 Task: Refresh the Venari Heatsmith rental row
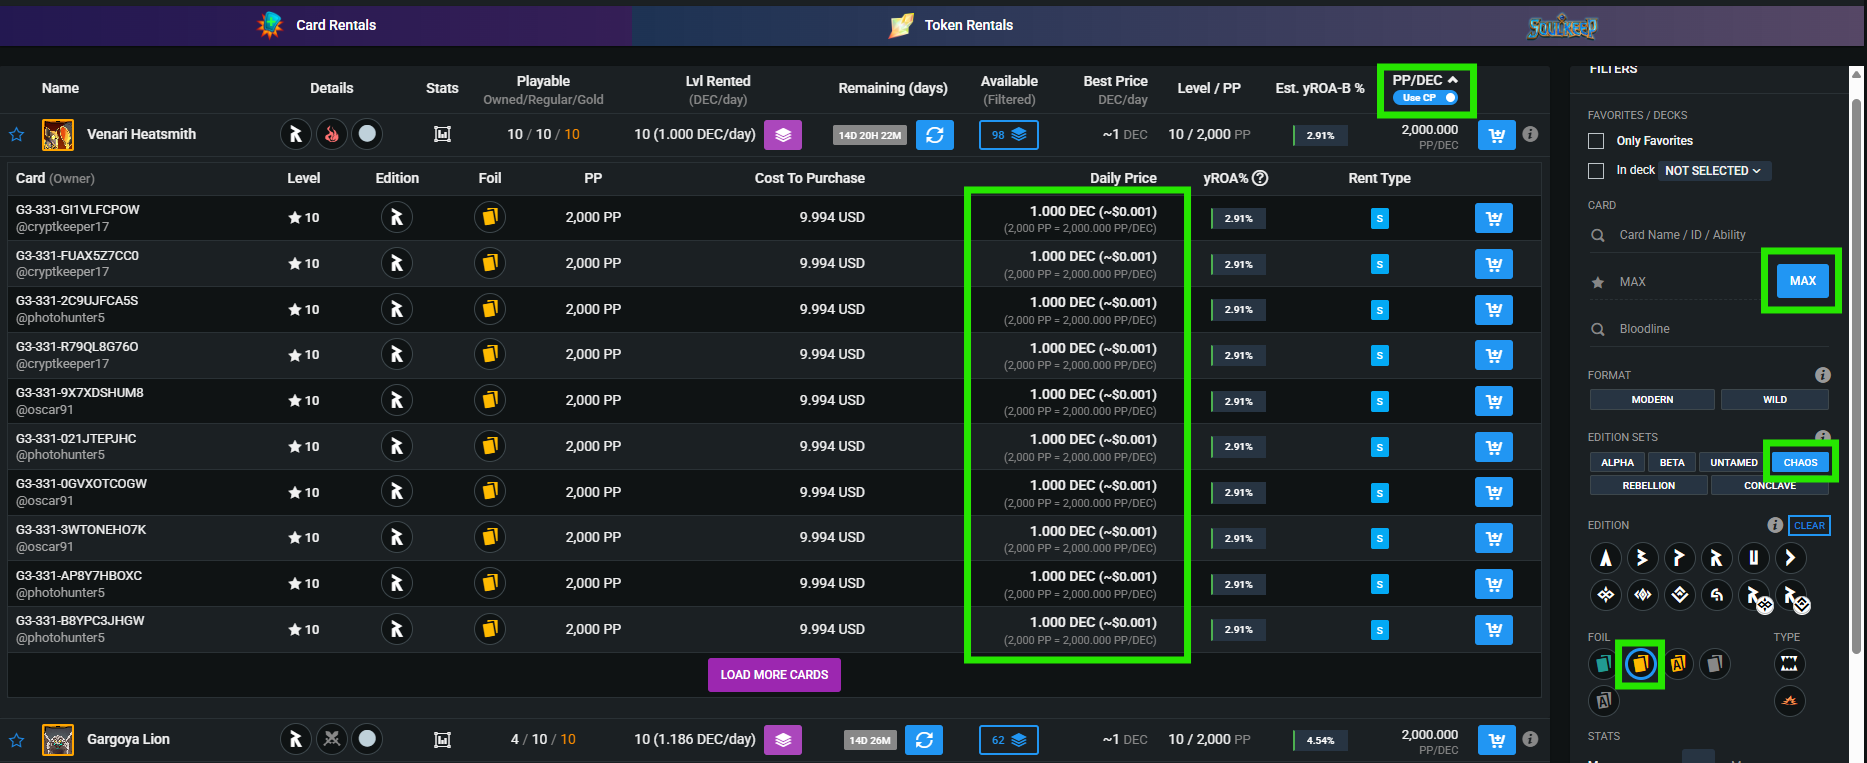point(935,134)
